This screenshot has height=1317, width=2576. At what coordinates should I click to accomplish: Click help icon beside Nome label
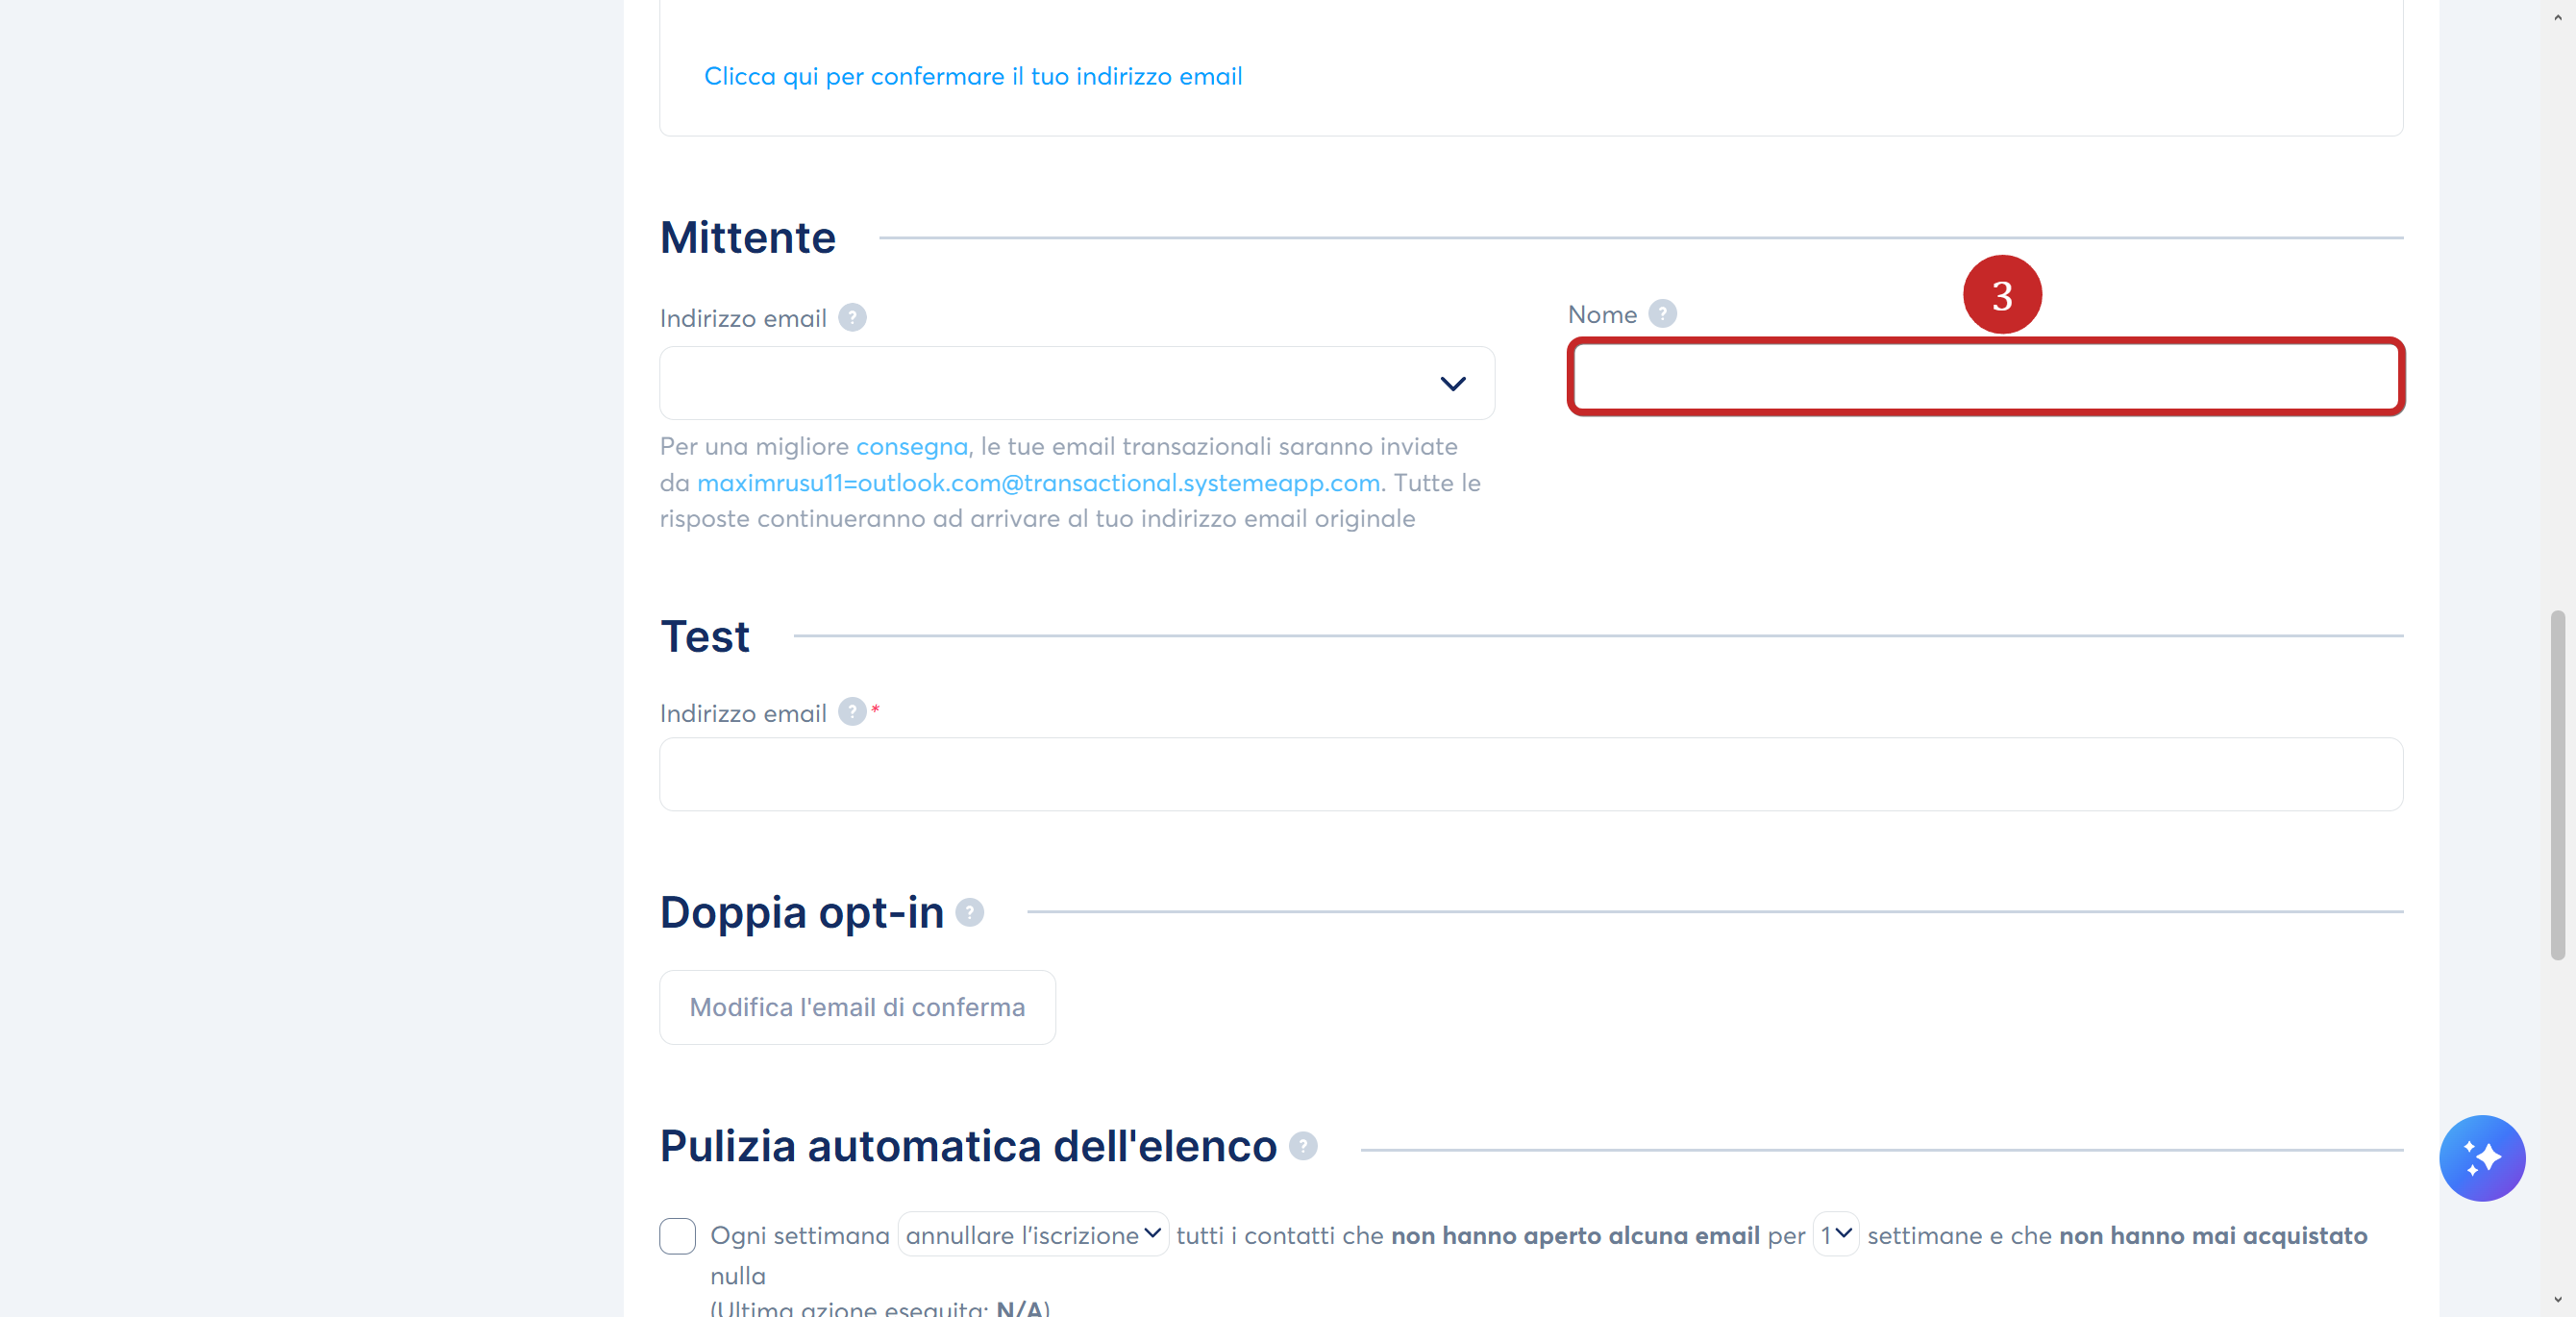[1662, 314]
